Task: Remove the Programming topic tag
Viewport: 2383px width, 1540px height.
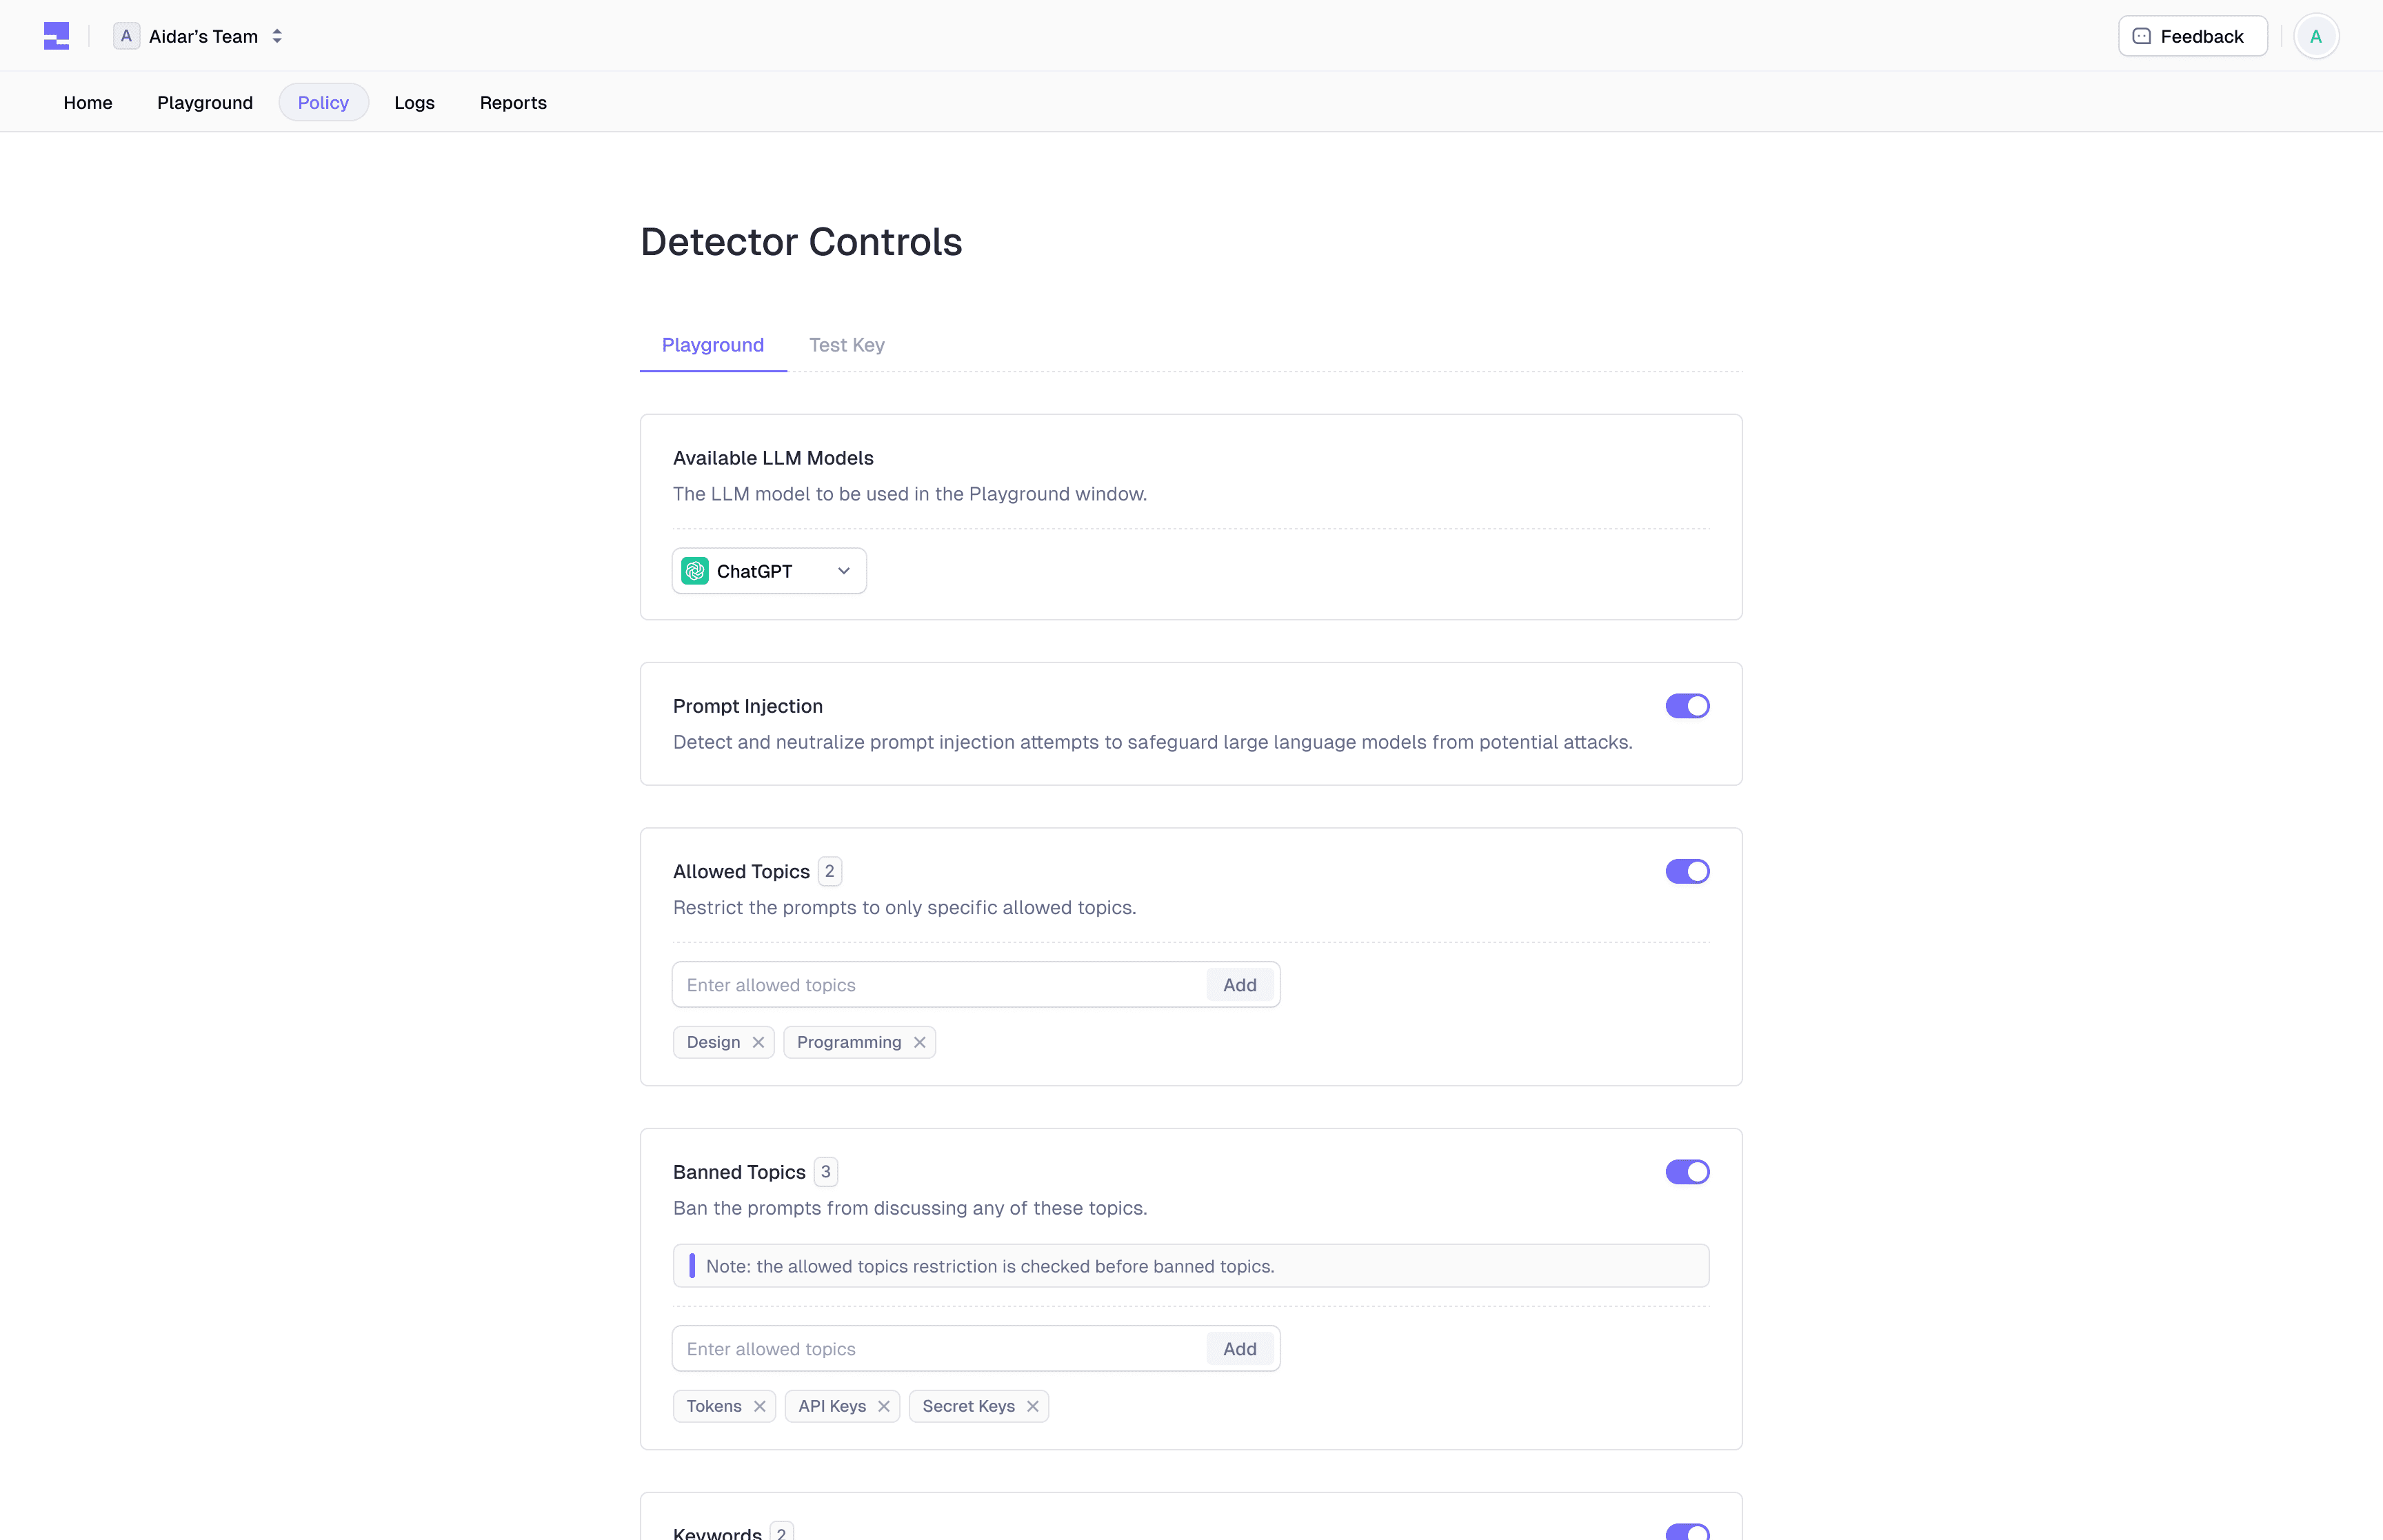Action: pos(919,1042)
